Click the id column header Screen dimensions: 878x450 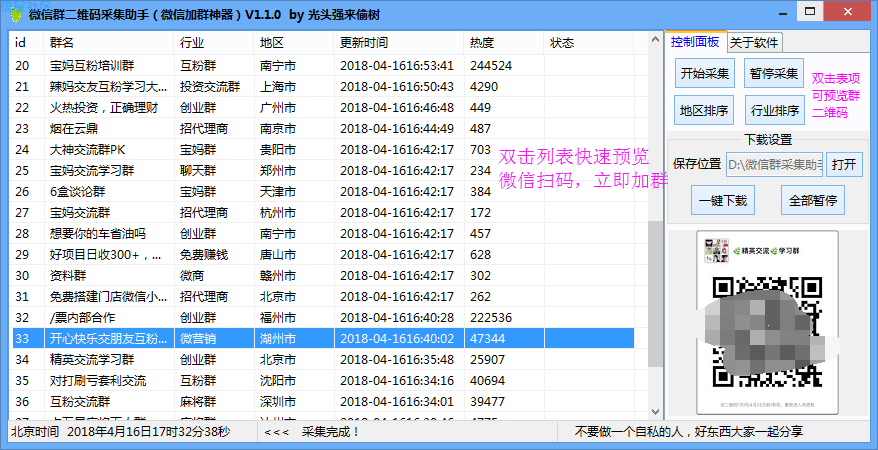point(27,43)
